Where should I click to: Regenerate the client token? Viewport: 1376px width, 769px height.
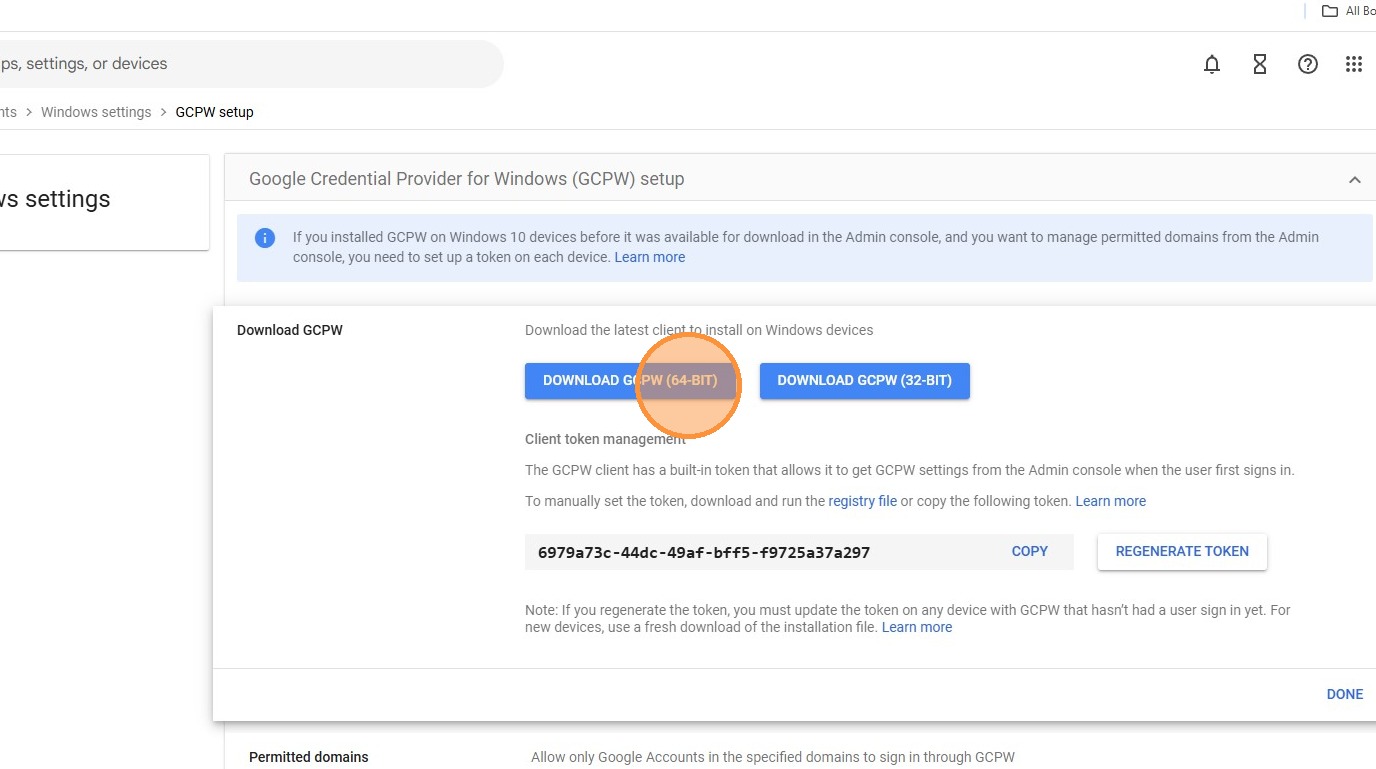tap(1182, 551)
